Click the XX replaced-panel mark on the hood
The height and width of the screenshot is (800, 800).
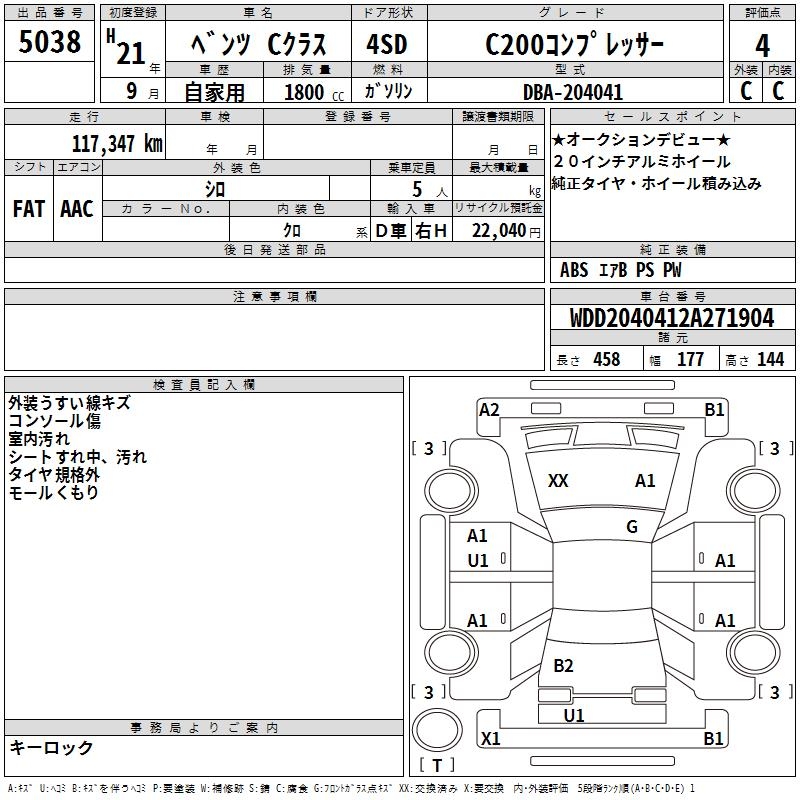[x=558, y=481]
